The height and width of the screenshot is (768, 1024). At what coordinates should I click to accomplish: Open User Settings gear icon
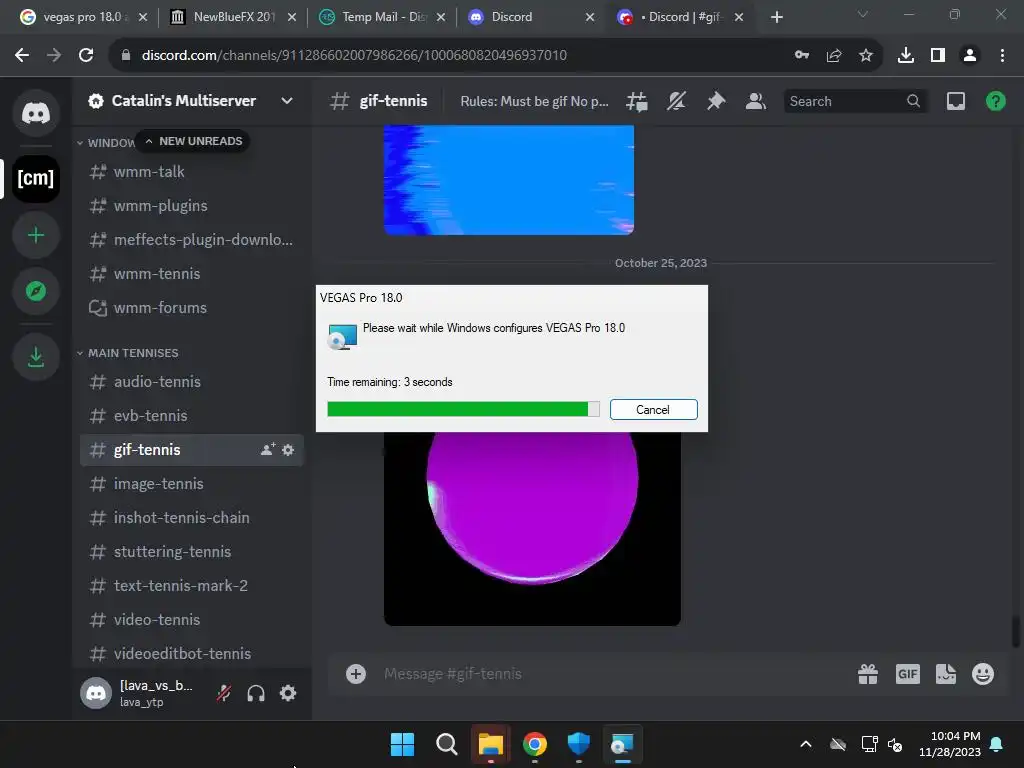coord(288,693)
